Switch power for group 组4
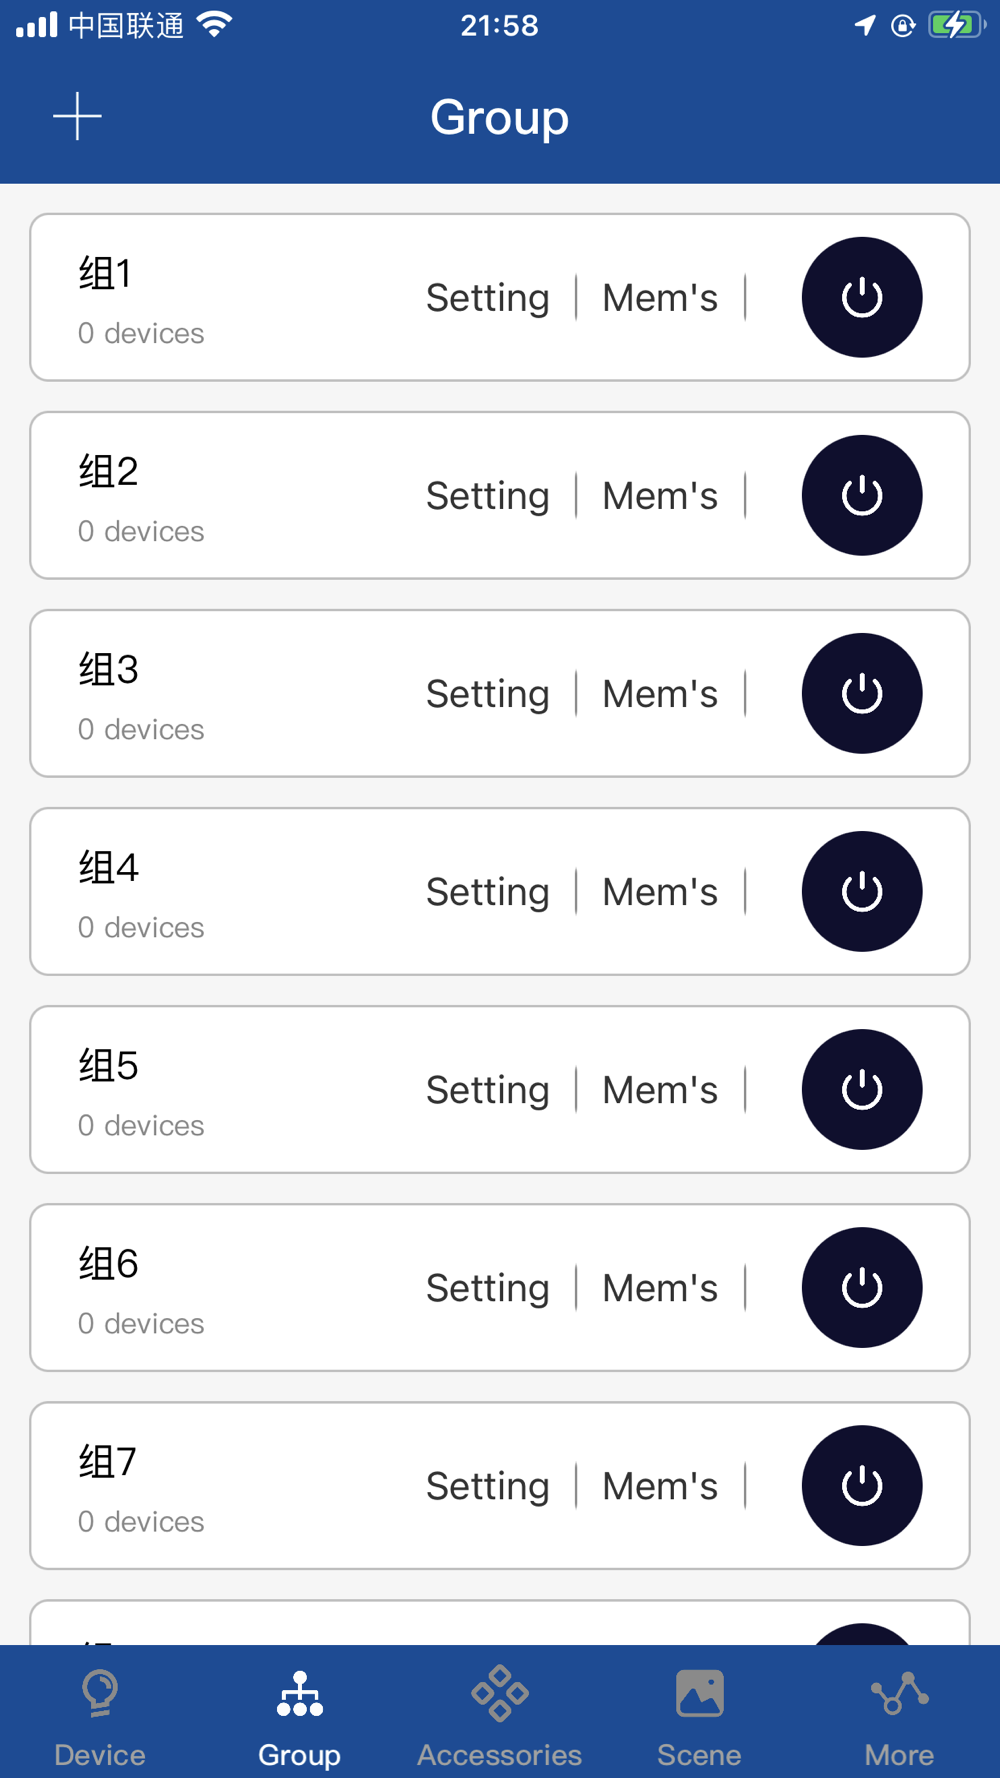This screenshot has height=1778, width=1000. coord(862,891)
